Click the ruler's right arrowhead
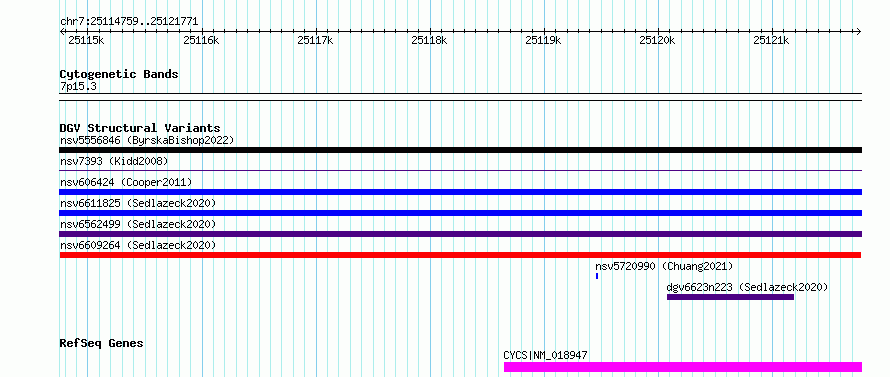This screenshot has width=890, height=377. (x=859, y=31)
